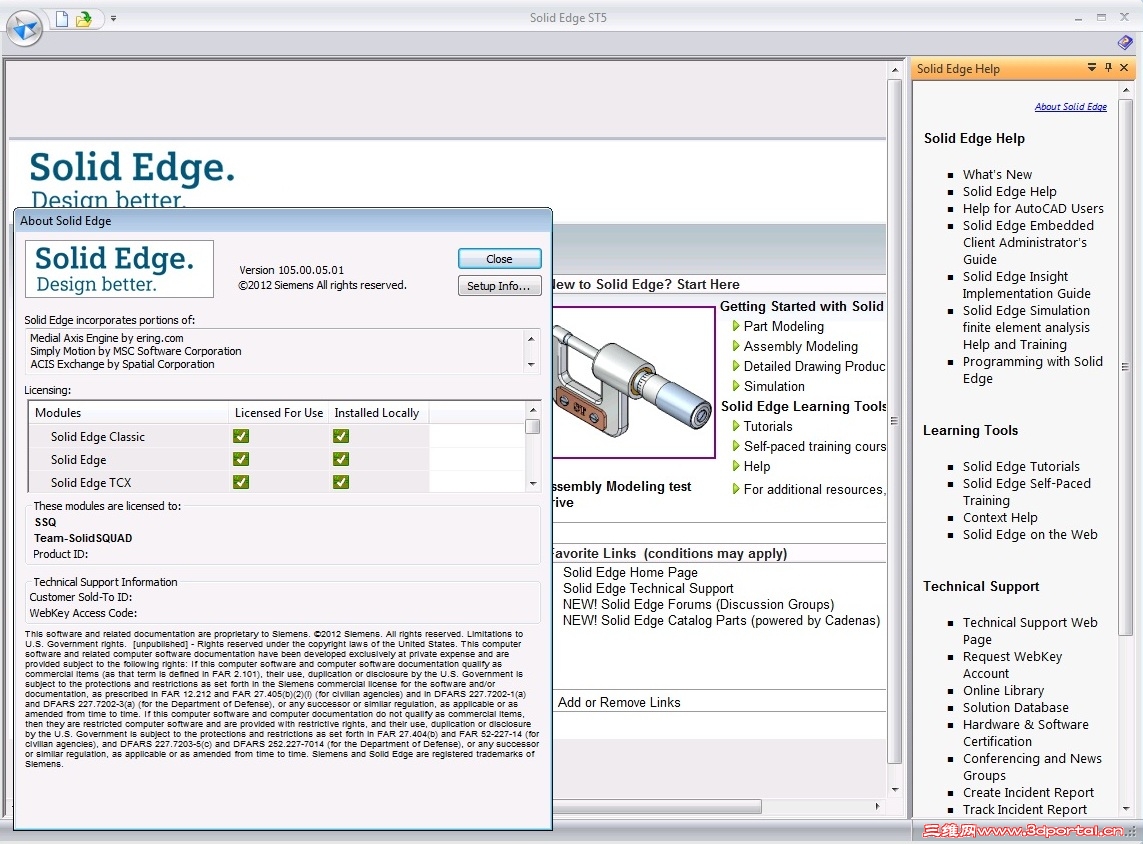Click Add or Remove Links
1143x844 pixels.
(619, 703)
